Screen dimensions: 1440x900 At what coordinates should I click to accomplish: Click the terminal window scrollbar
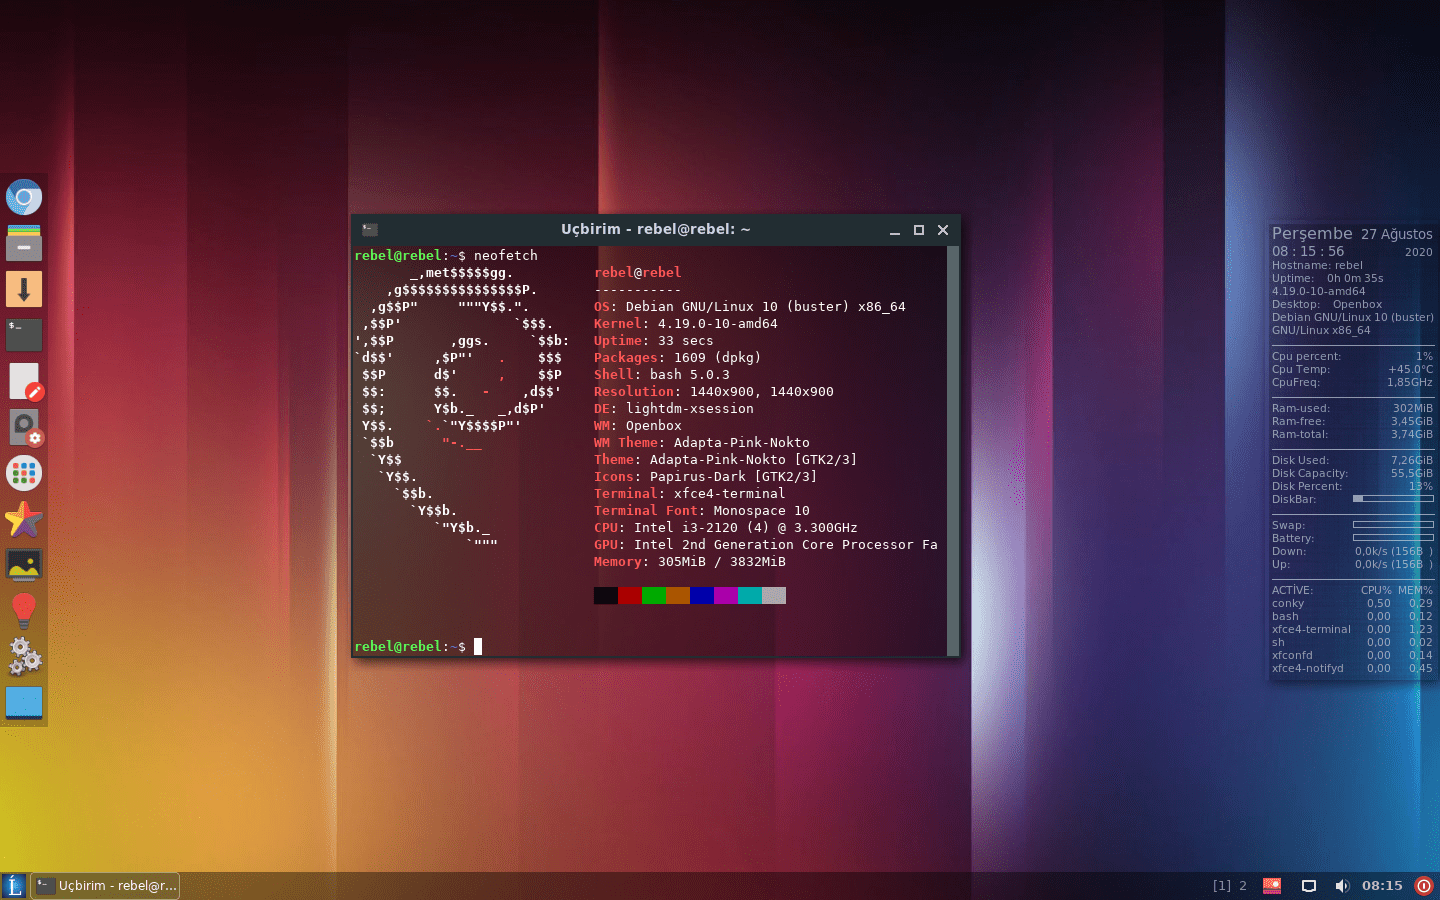tap(953, 451)
